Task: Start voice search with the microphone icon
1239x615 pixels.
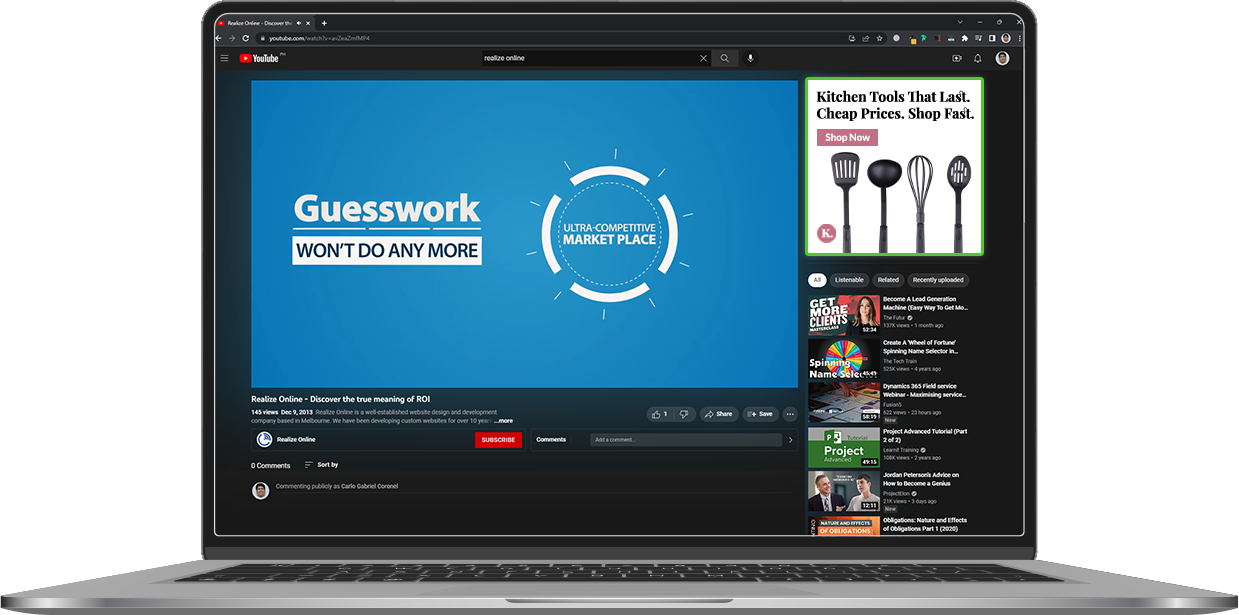Action: pyautogui.click(x=750, y=58)
